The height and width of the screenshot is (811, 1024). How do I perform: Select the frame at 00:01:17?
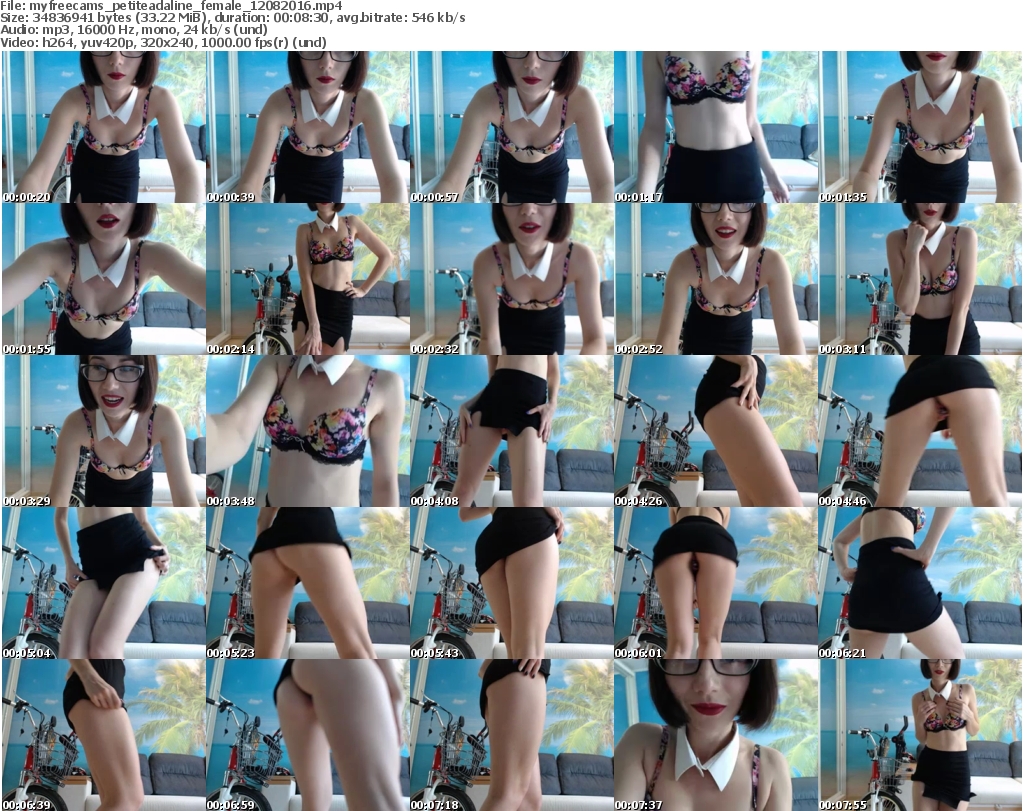click(716, 127)
